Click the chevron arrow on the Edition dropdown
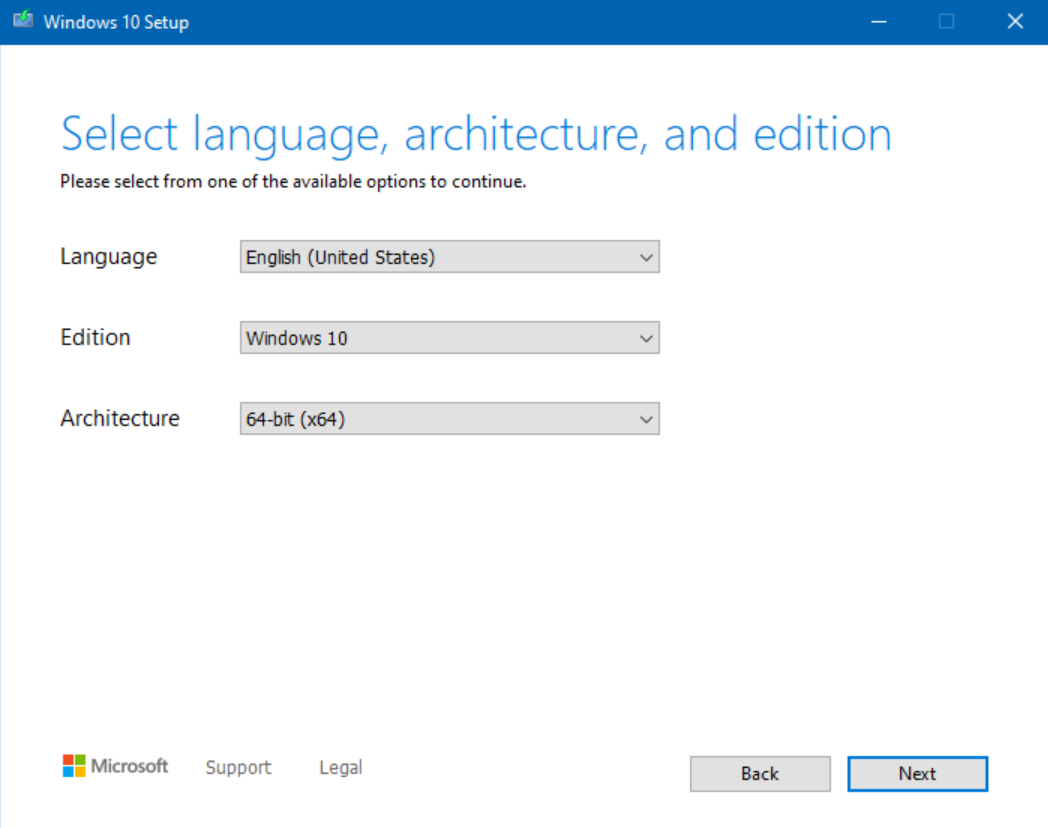Image resolution: width=1048 pixels, height=828 pixels. pyautogui.click(x=646, y=338)
